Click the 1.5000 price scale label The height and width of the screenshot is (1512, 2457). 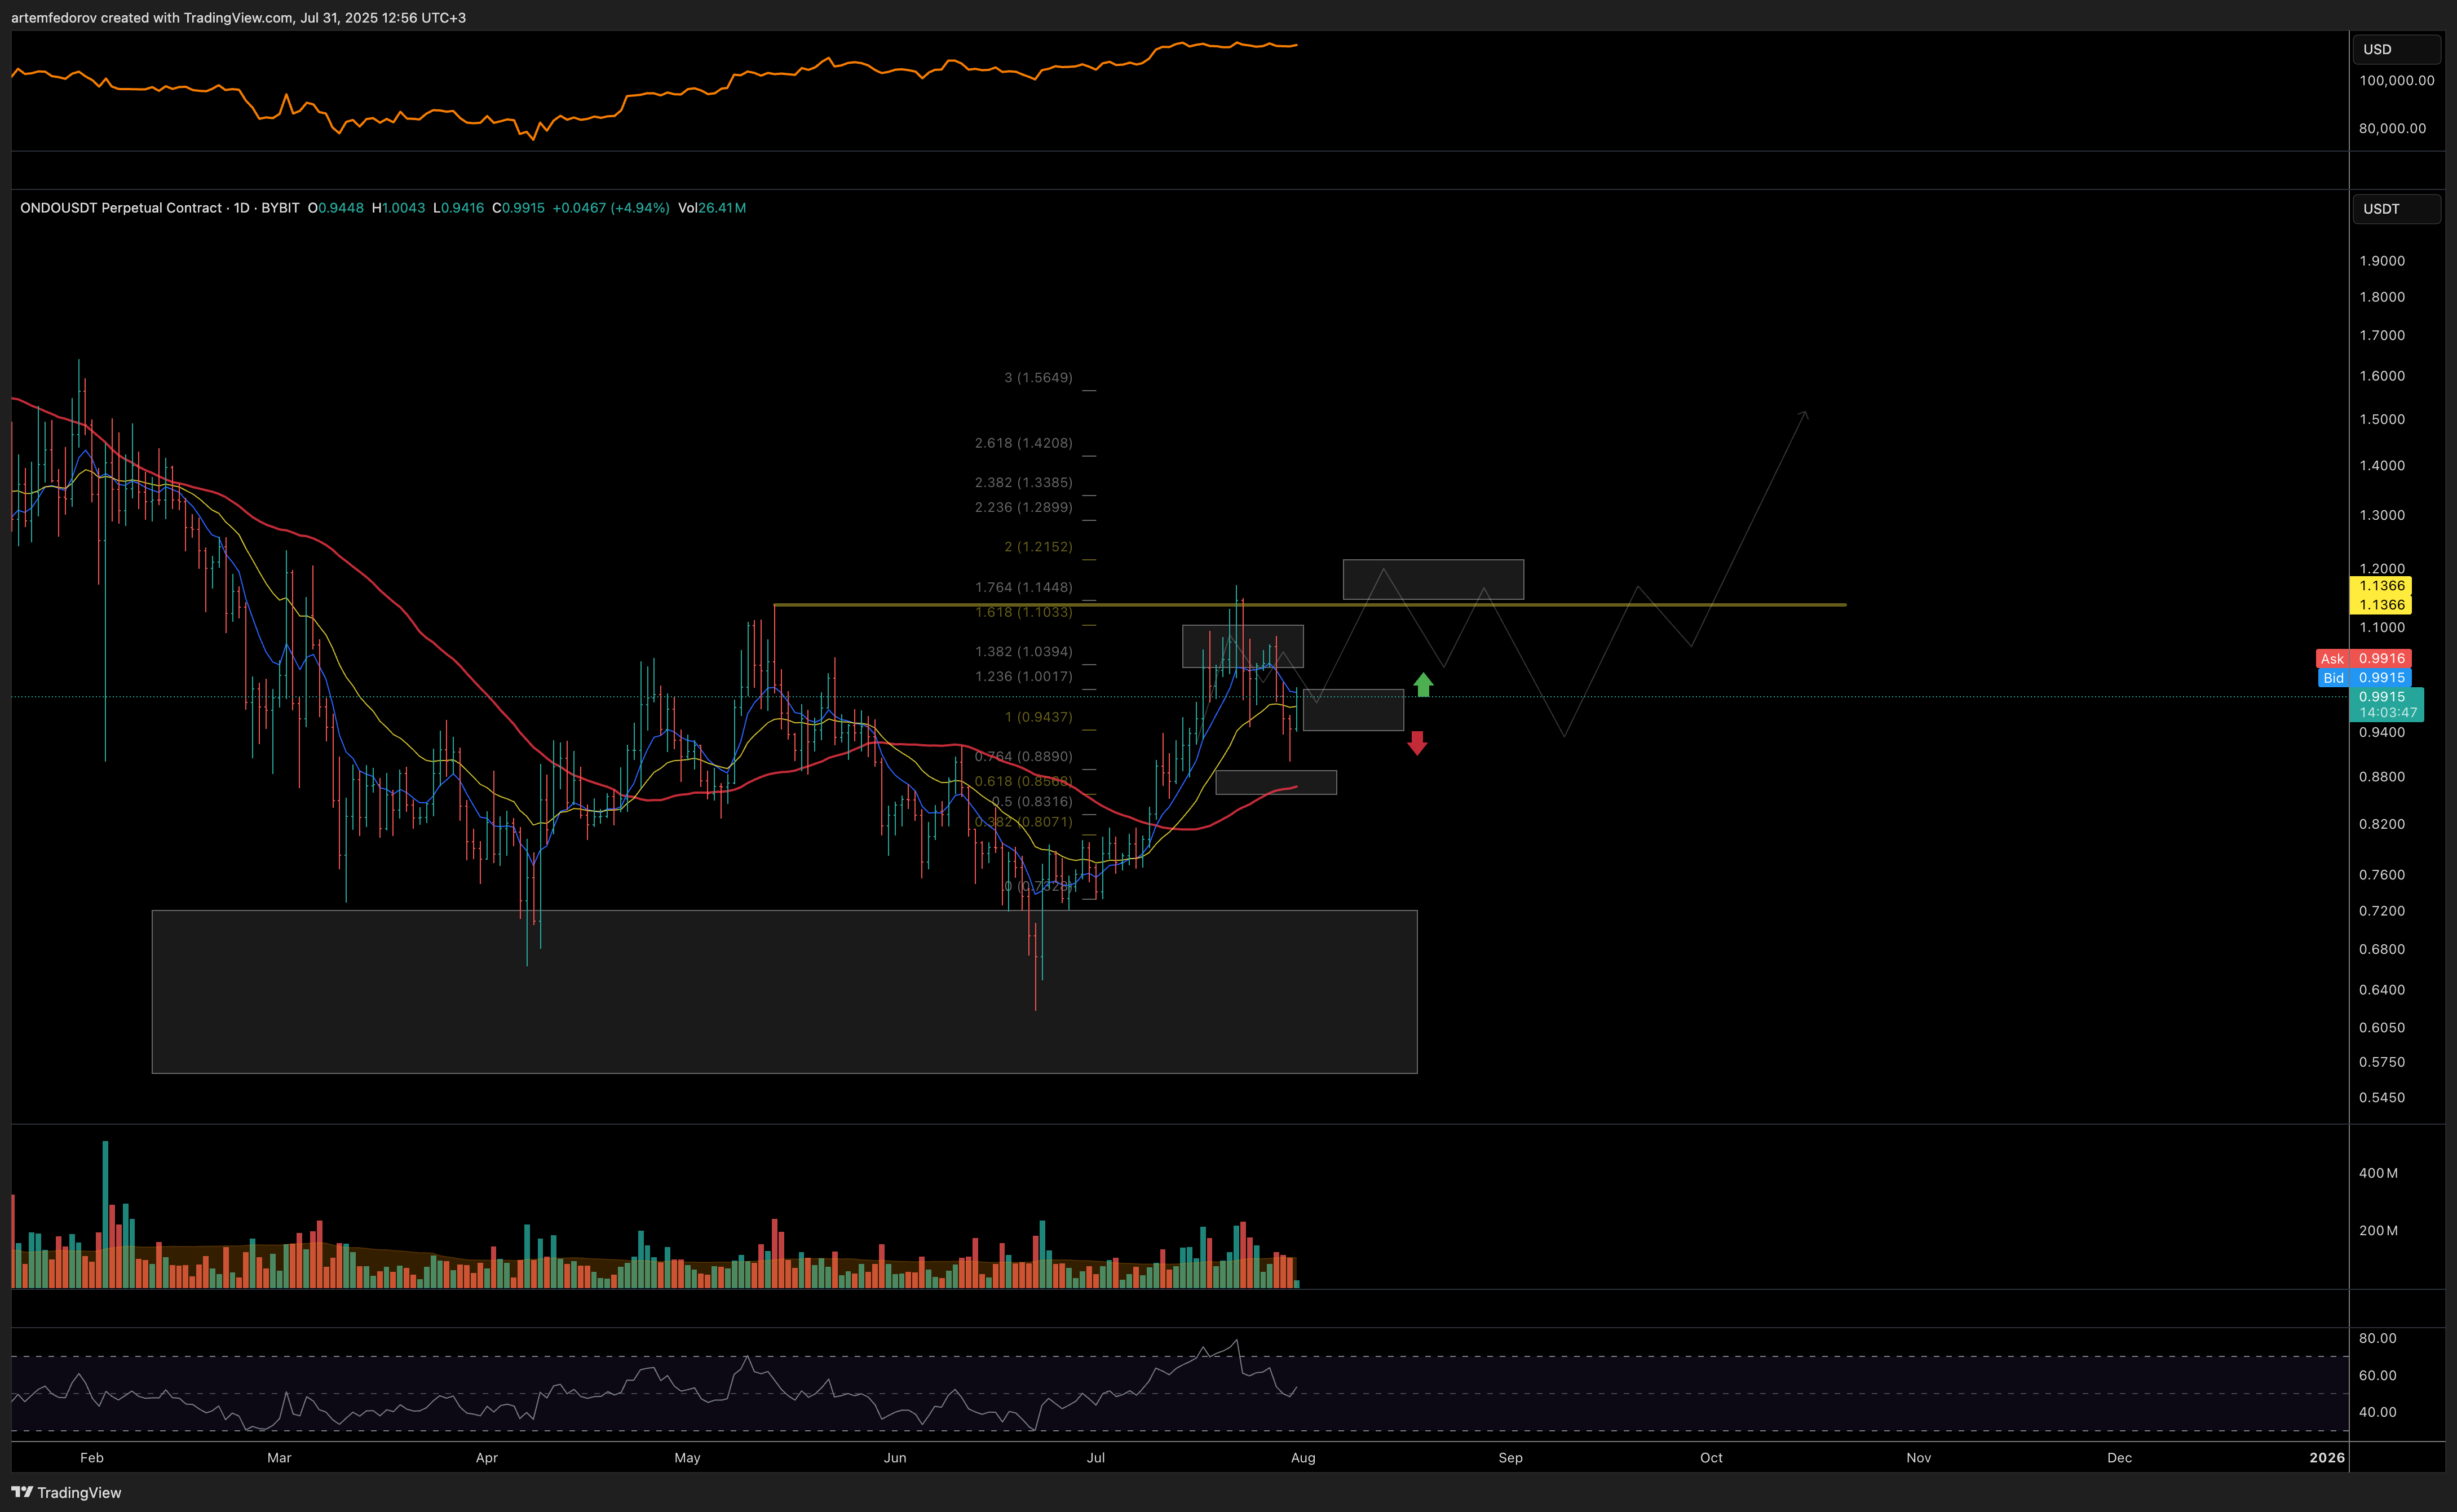(x=2382, y=419)
